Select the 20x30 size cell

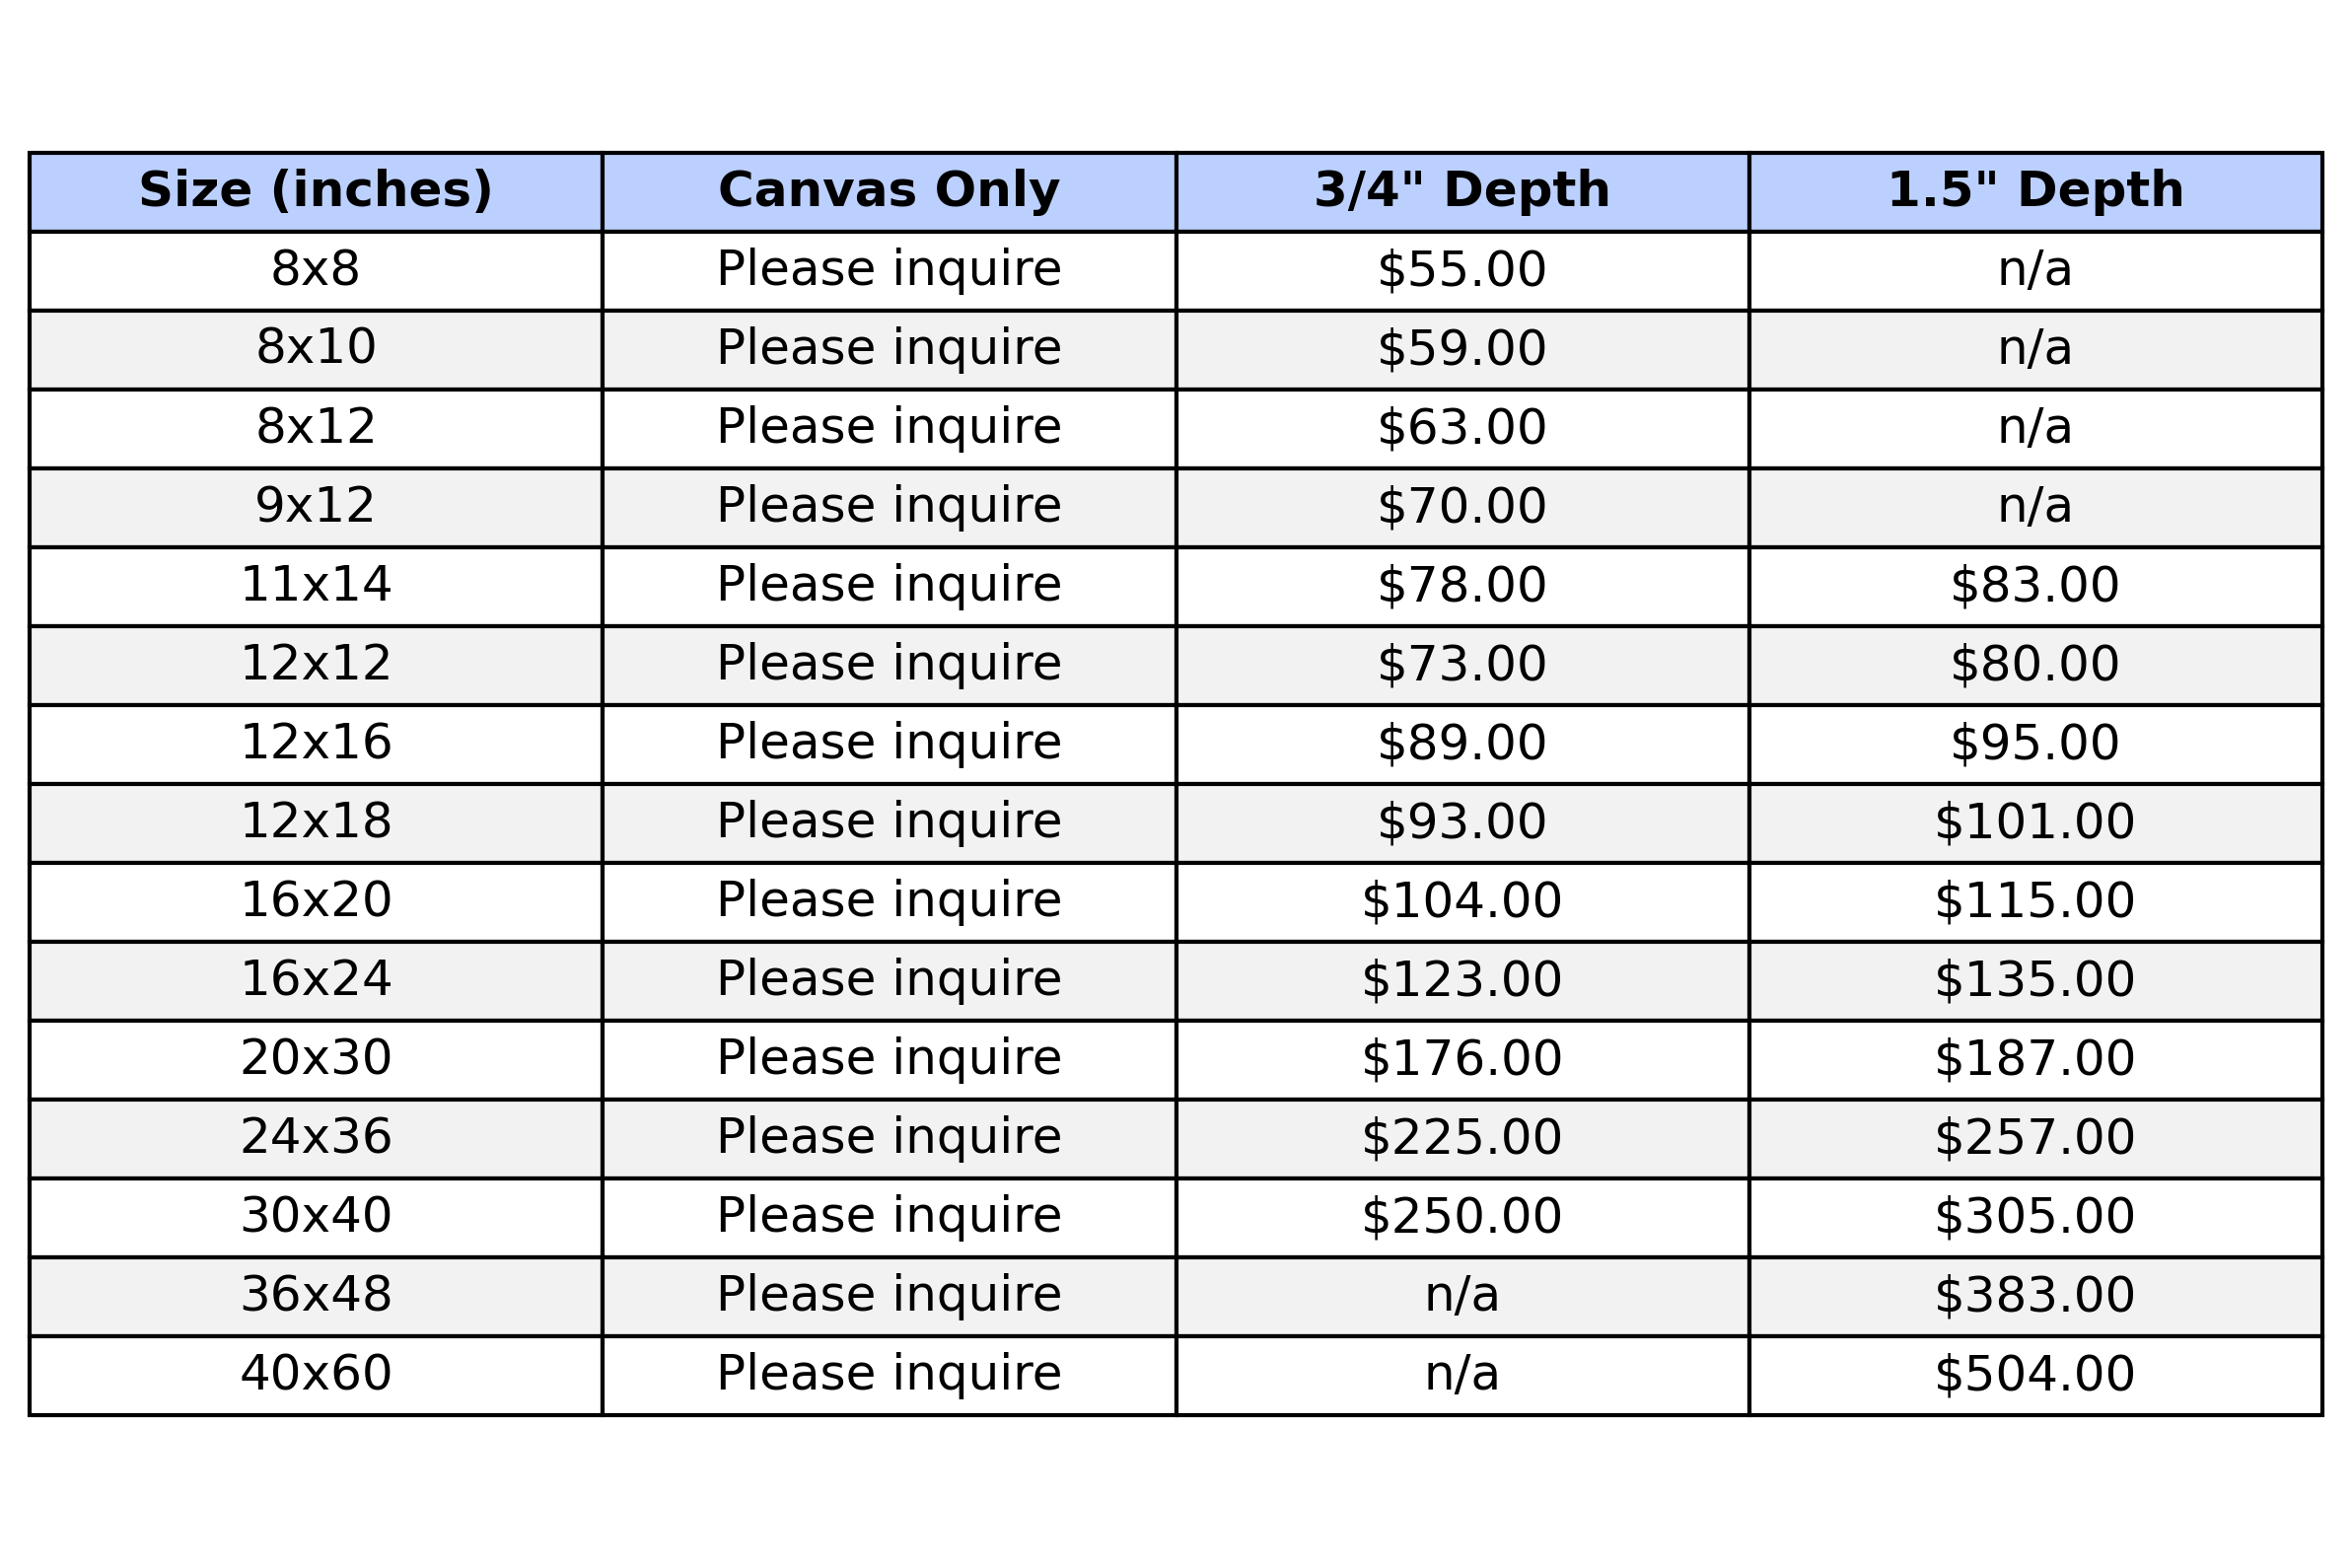point(316,1060)
